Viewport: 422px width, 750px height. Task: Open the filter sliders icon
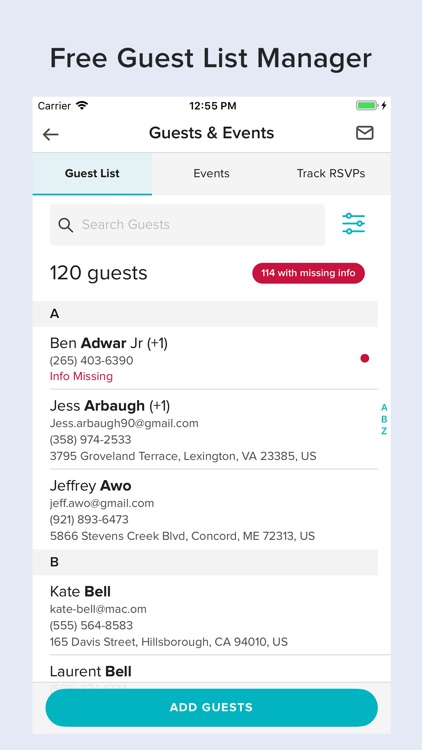coord(354,224)
